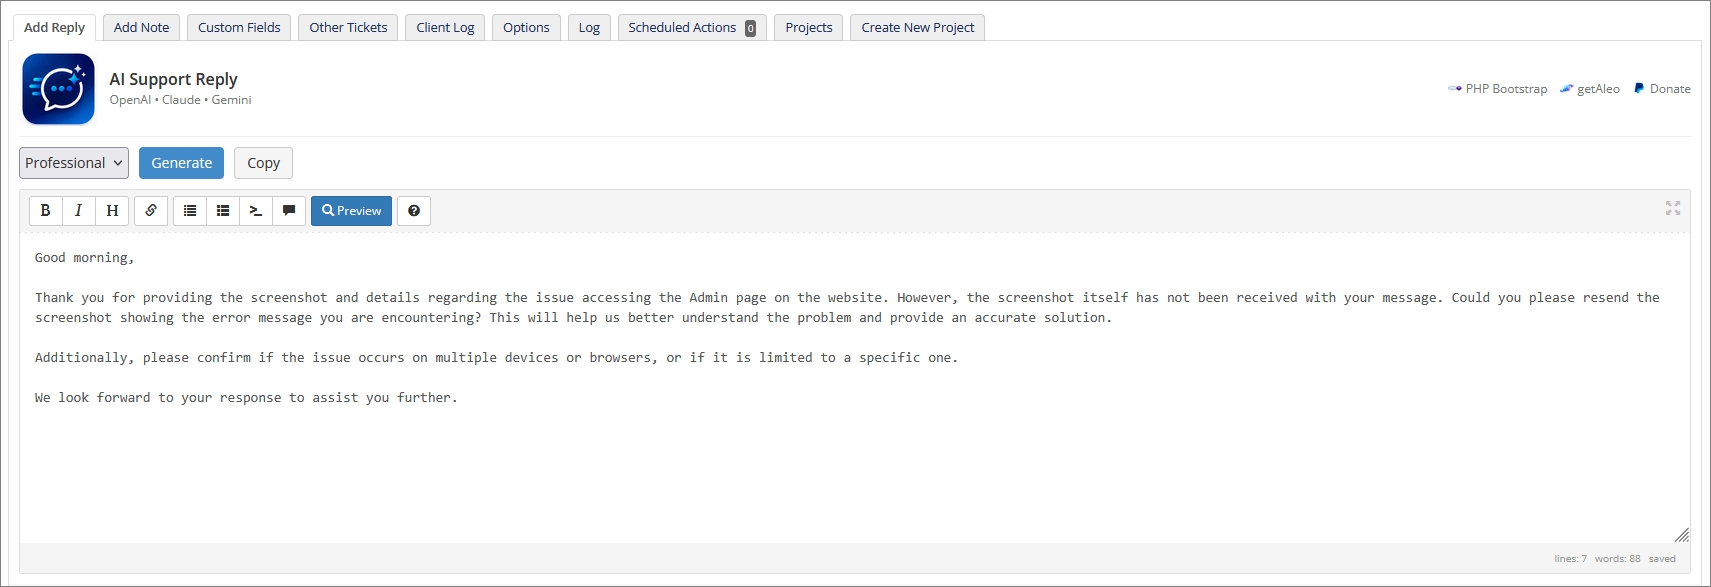Insert an ordered list

223,211
